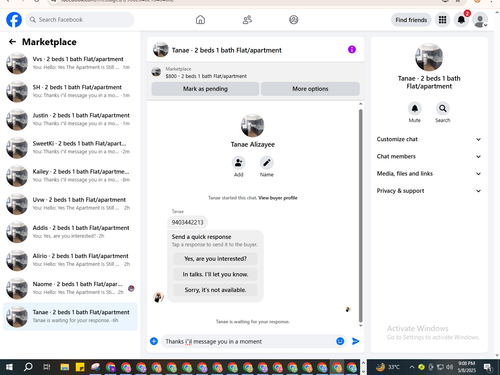
Task: Click the volume icon in system tray
Action: [449, 367]
